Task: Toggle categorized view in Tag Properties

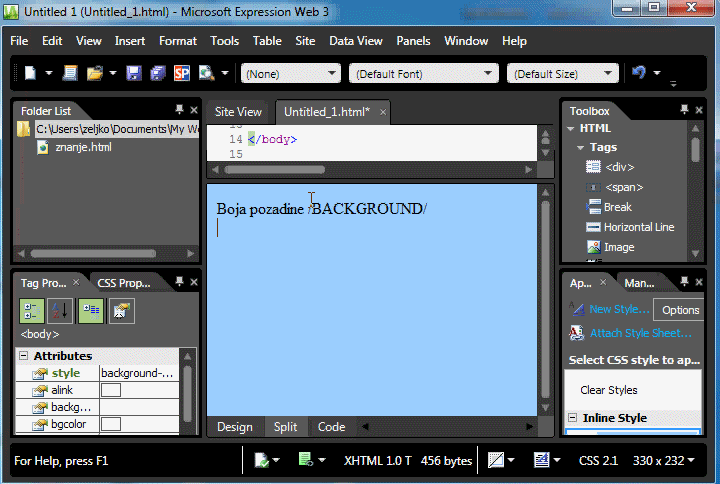Action: tap(31, 311)
